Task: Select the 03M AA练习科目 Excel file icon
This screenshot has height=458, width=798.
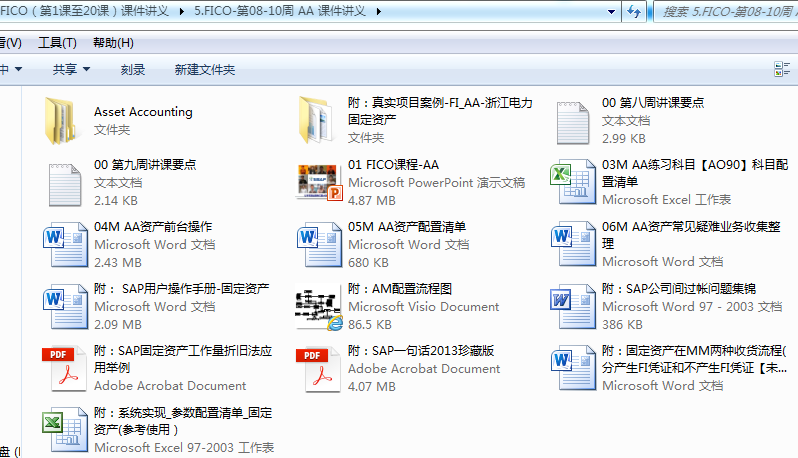Action: (573, 182)
